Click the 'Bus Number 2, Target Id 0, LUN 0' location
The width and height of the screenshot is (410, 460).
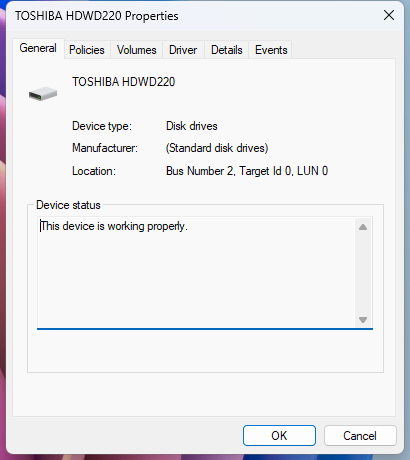[247, 171]
